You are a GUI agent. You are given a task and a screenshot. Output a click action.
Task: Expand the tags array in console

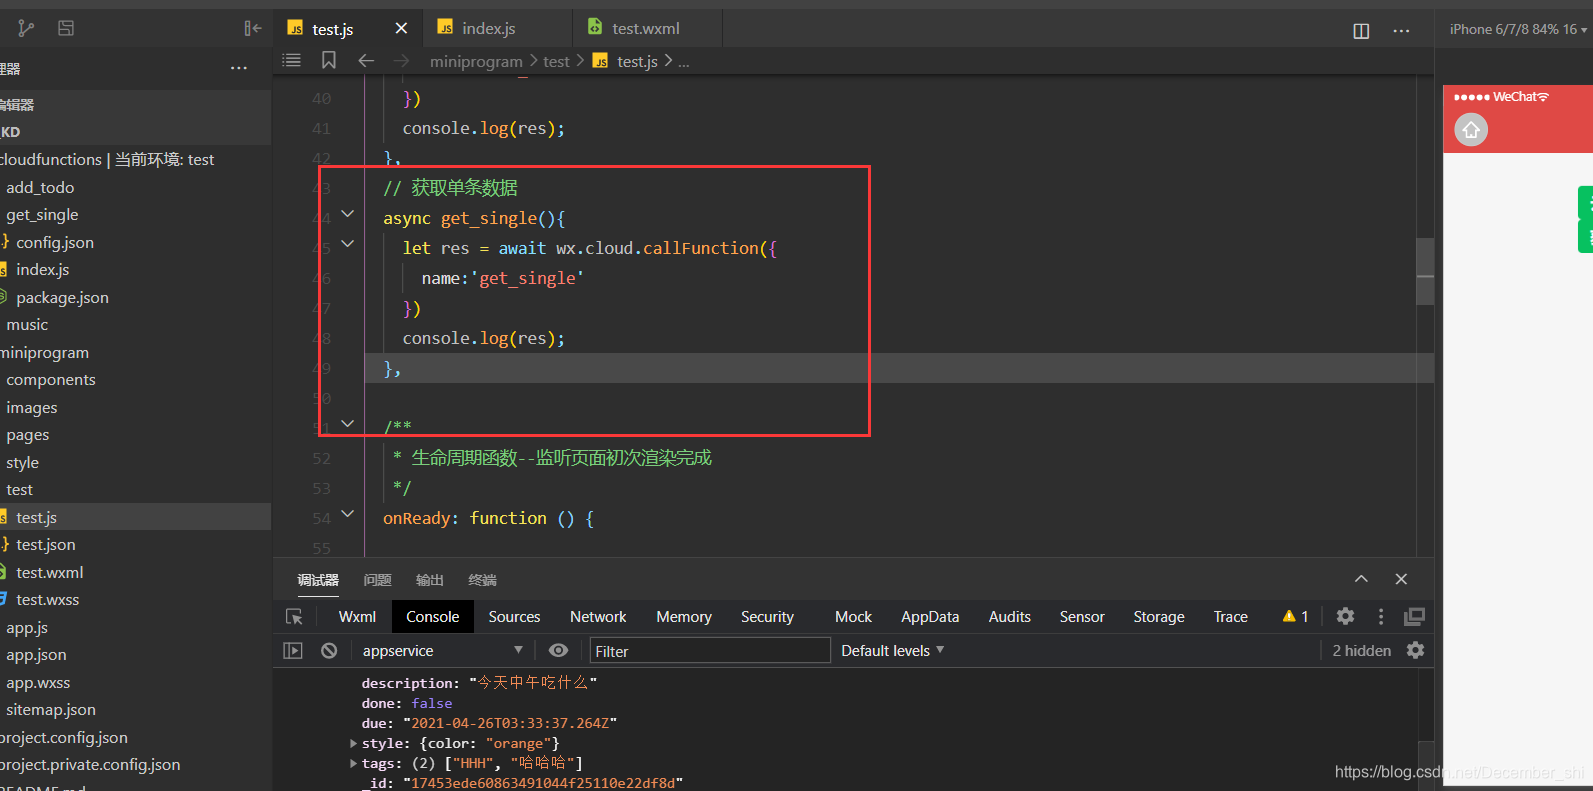353,763
